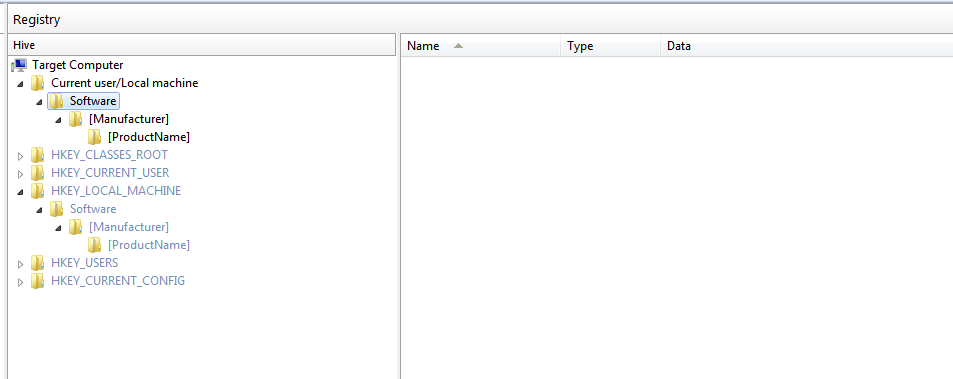Click the gray [Manufacturer] folder icon under HKEY_LOCAL_MACHINE

pyautogui.click(x=75, y=227)
